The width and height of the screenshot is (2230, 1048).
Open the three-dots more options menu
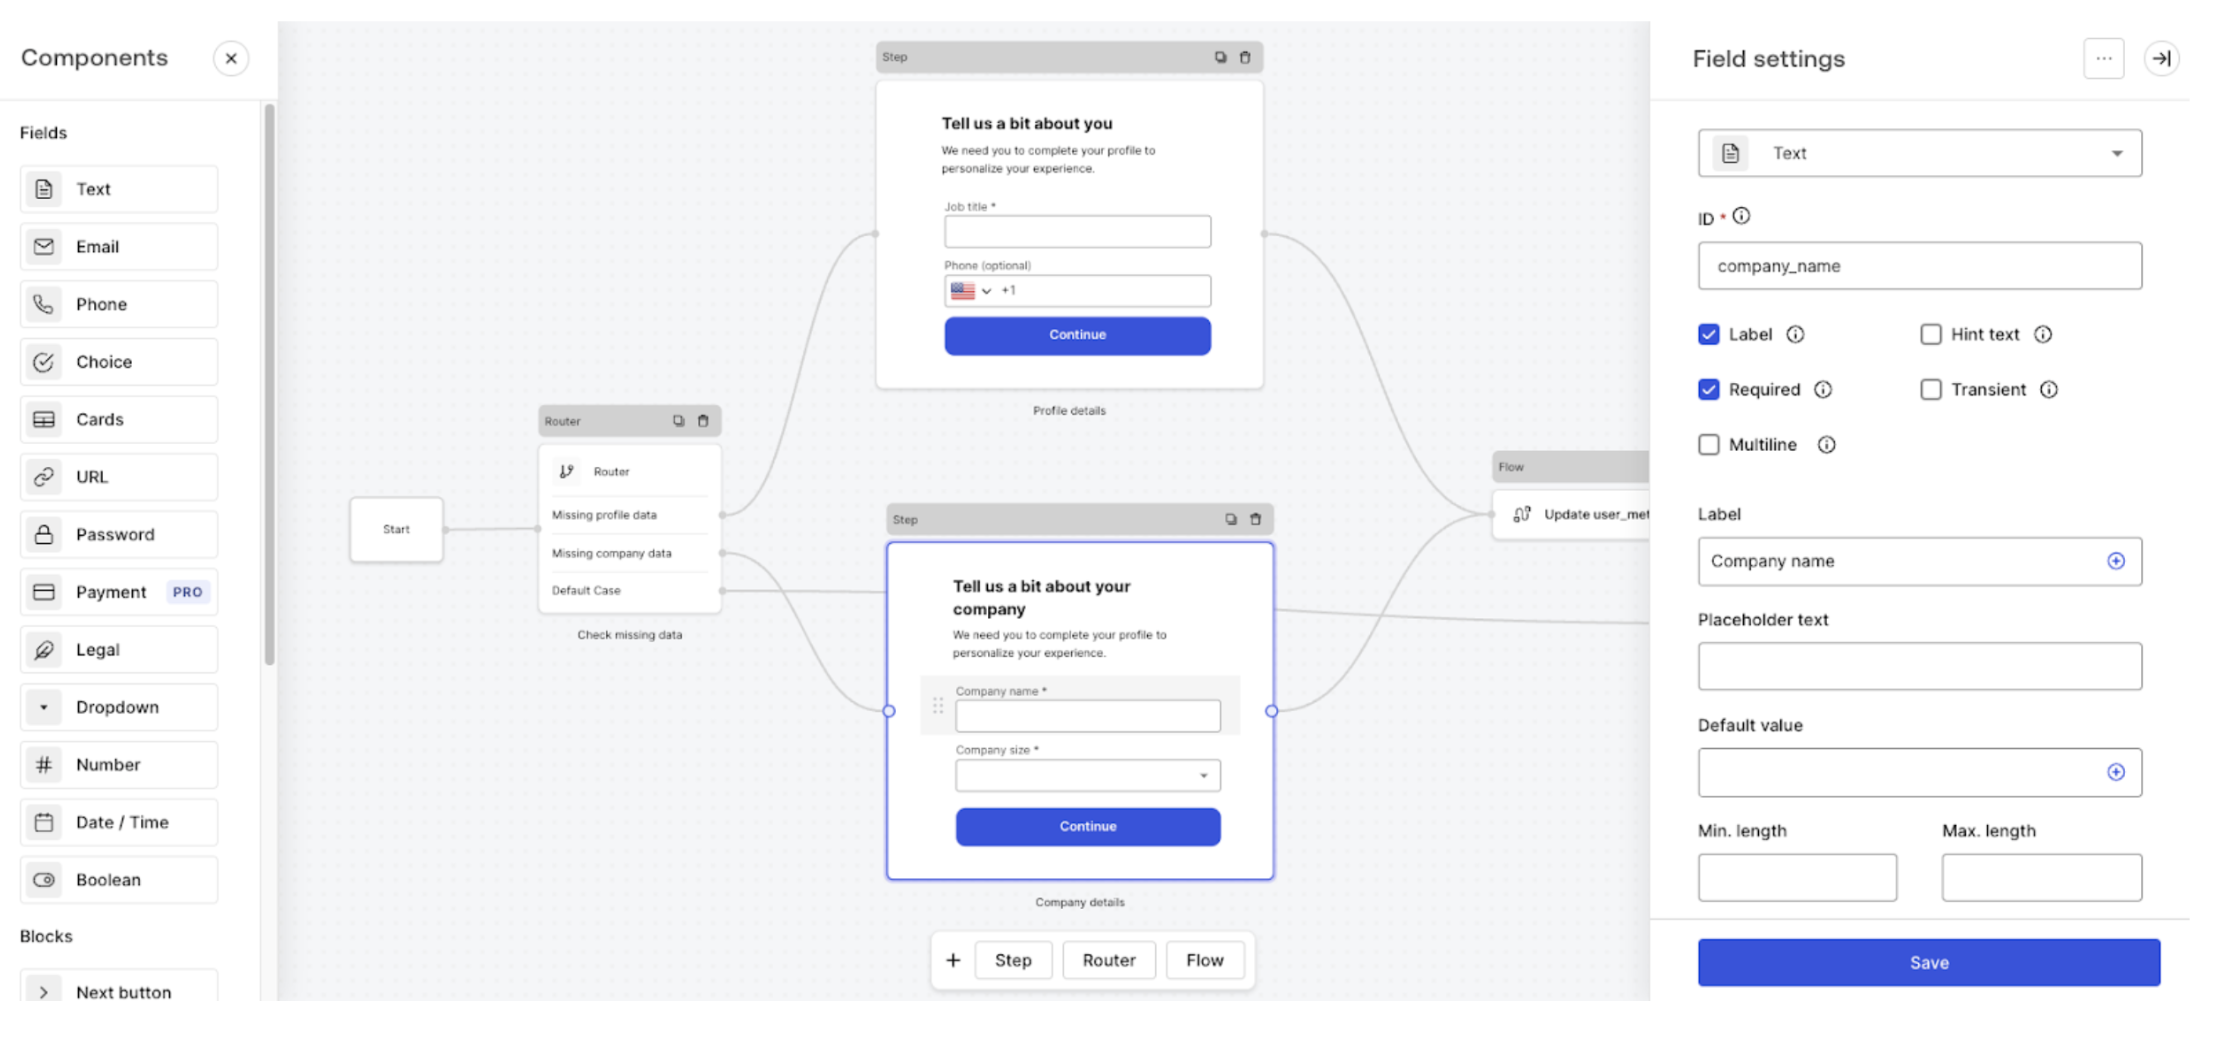(2104, 59)
